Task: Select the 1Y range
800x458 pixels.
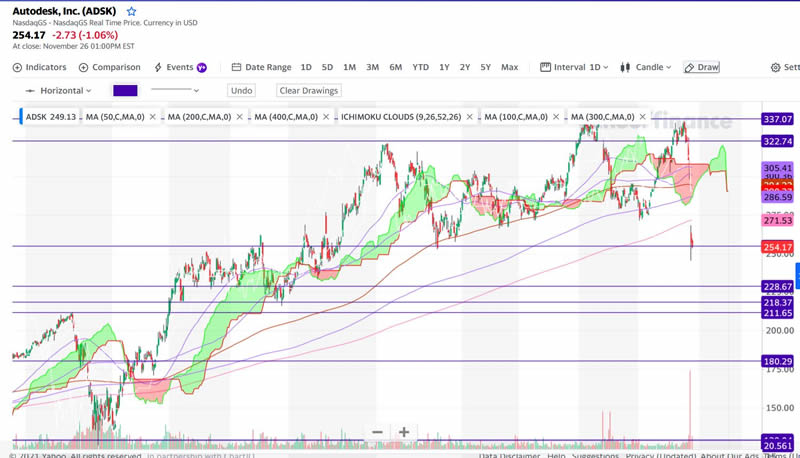Action: point(444,67)
